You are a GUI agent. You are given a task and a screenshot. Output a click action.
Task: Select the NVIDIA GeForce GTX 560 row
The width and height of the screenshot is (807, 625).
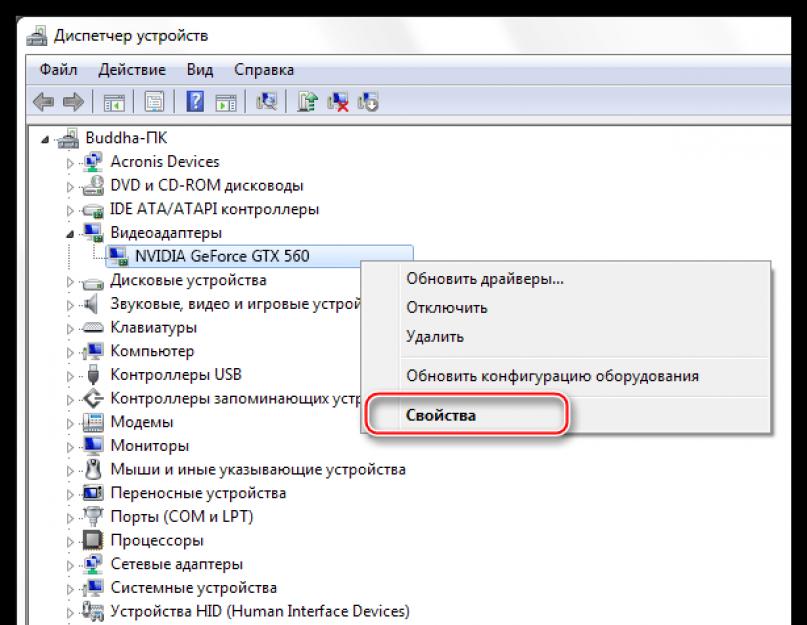pyautogui.click(x=259, y=256)
